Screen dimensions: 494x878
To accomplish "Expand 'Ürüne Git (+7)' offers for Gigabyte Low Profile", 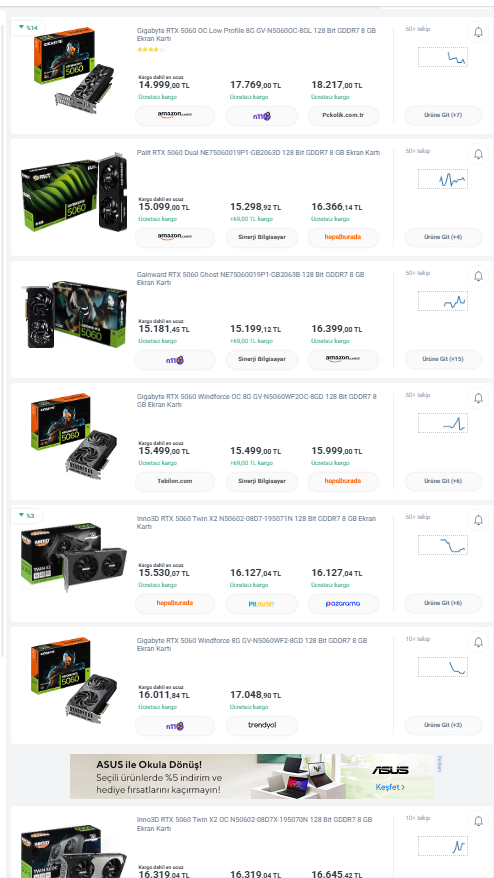I will tap(443, 115).
